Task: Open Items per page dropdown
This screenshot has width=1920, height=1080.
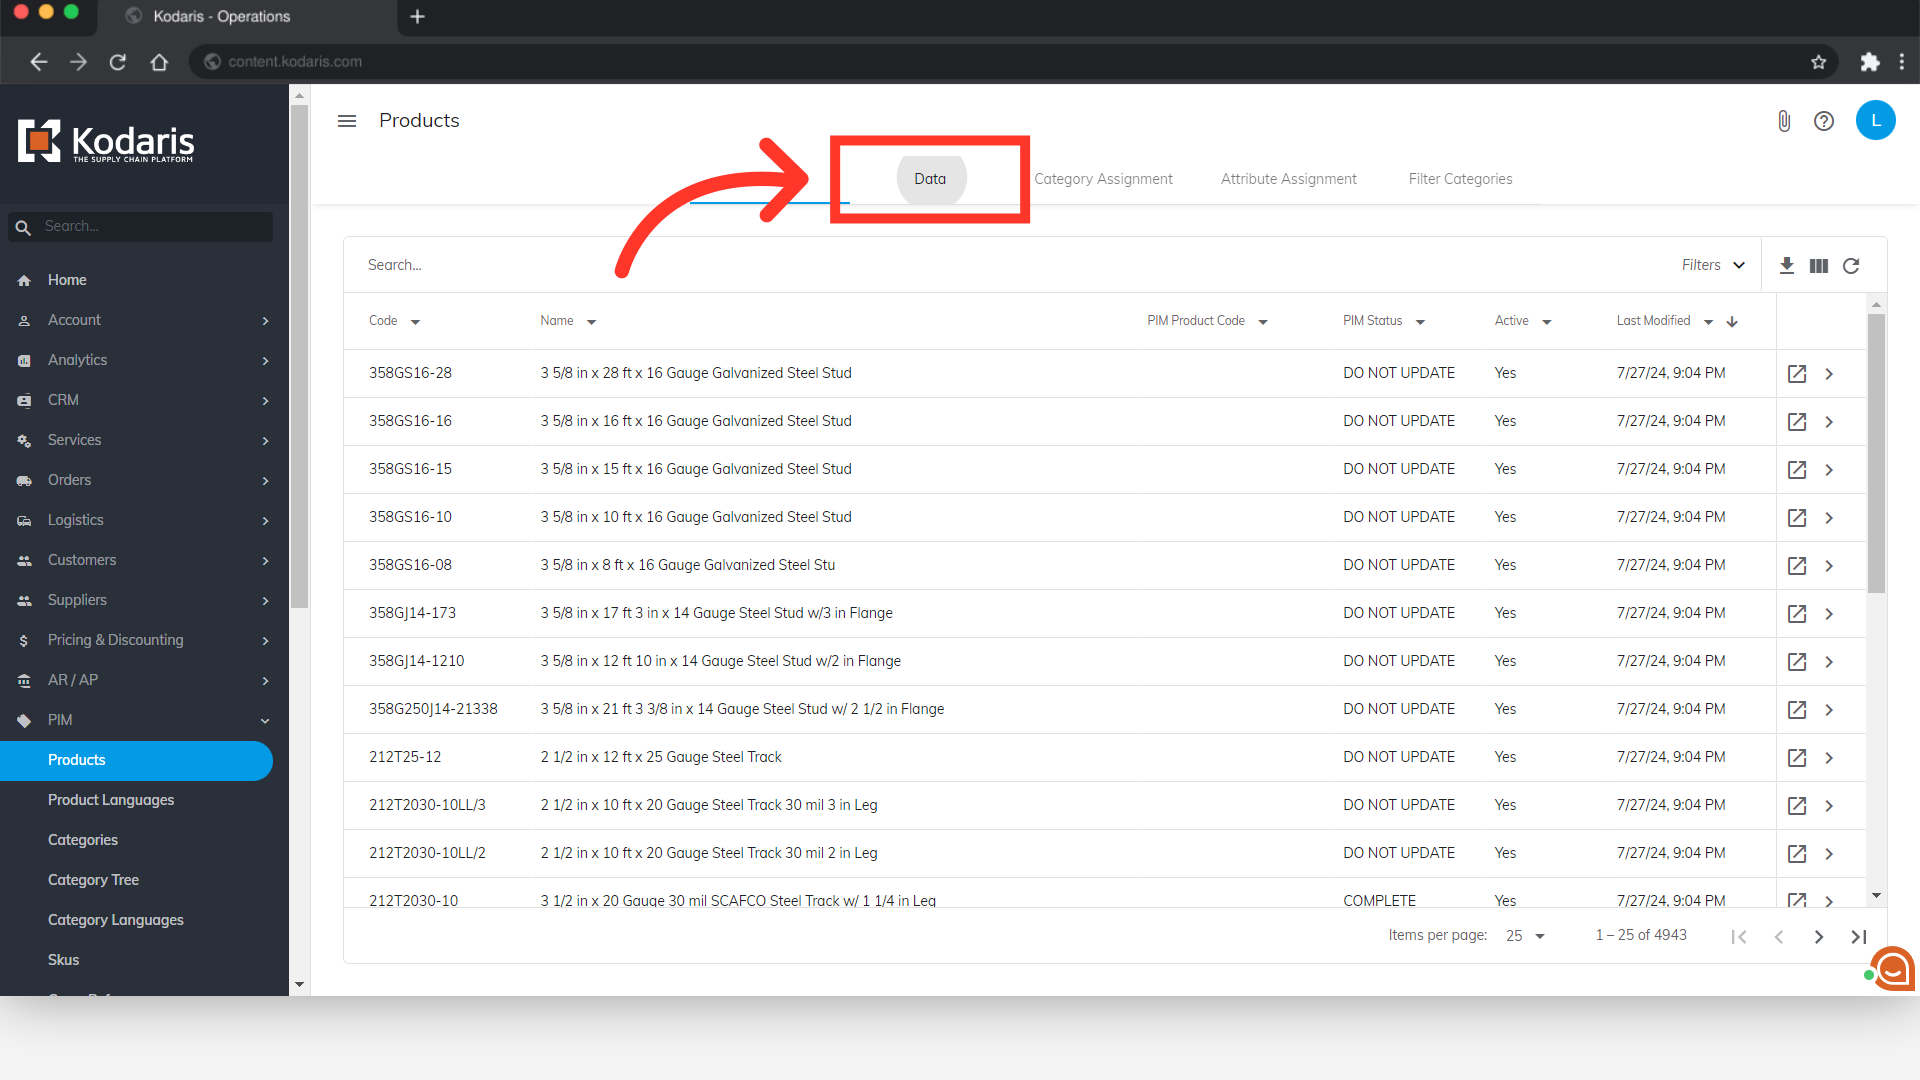Action: (1525, 936)
